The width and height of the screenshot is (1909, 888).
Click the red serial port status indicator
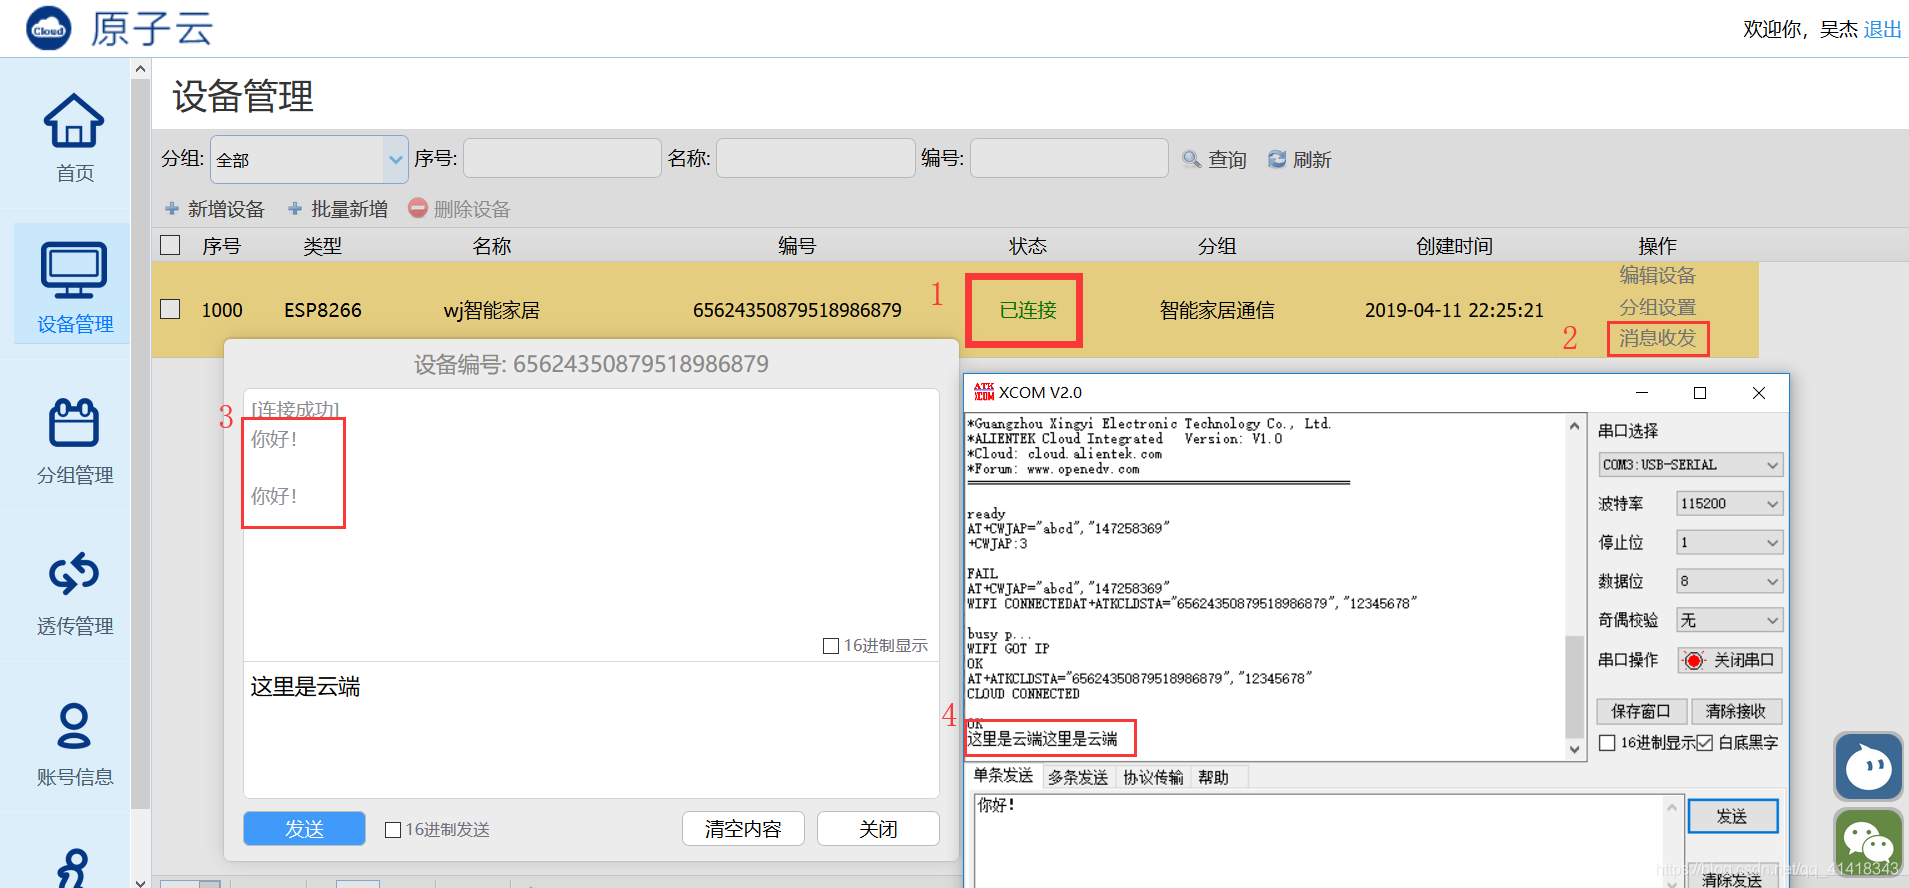1694,660
